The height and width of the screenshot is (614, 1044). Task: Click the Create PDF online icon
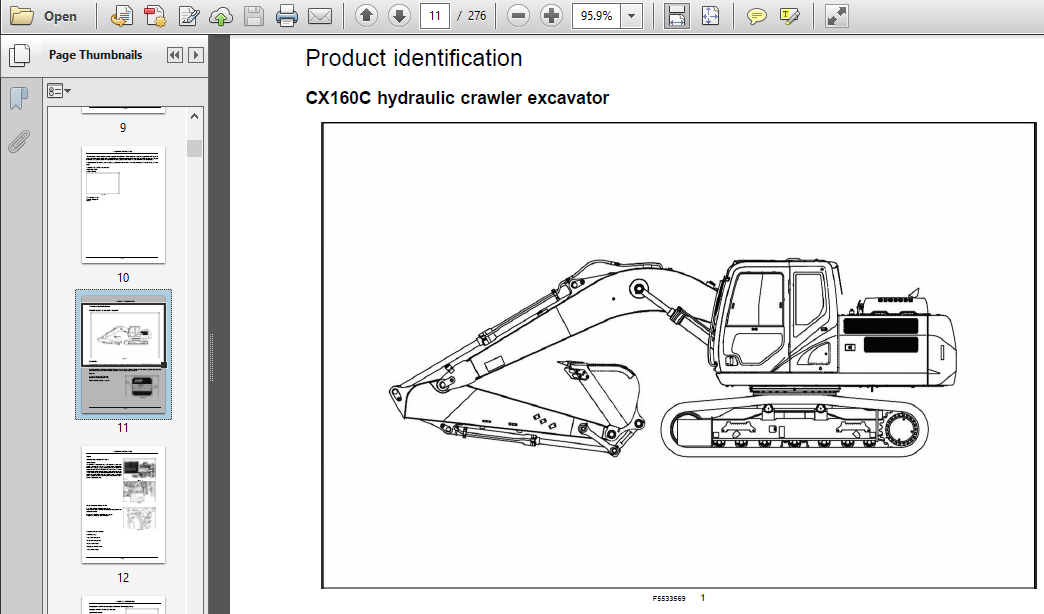(121, 16)
